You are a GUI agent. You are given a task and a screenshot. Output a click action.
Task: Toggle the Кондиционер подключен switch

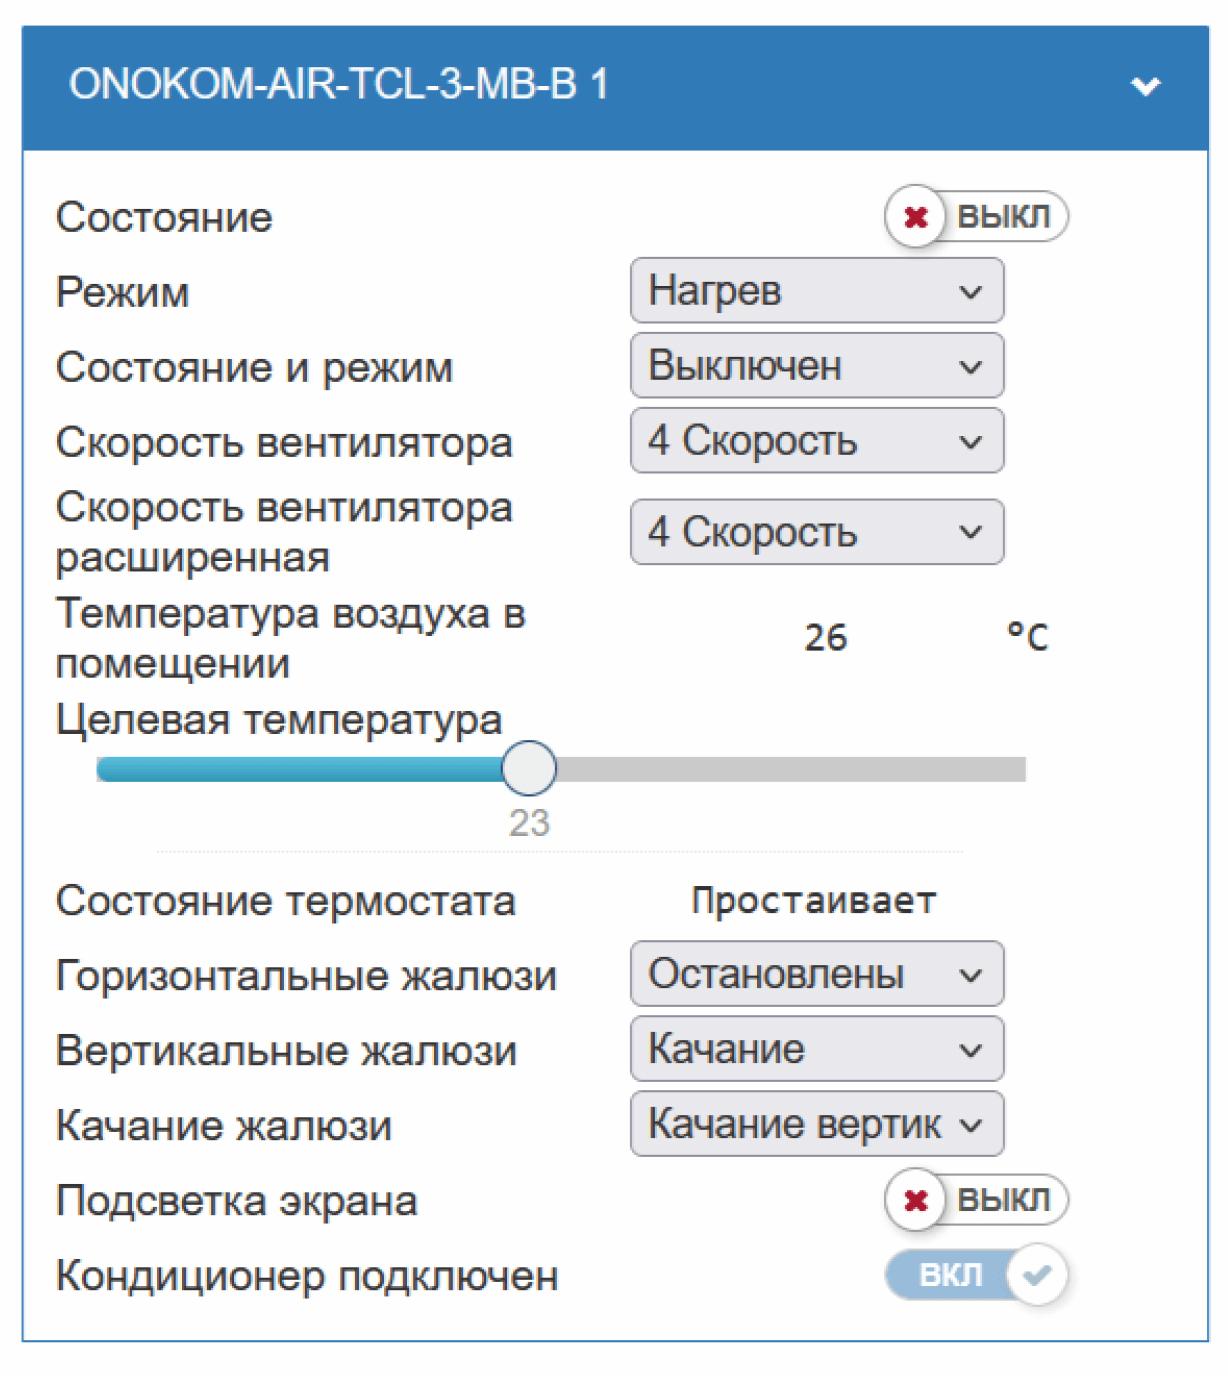pos(976,1275)
